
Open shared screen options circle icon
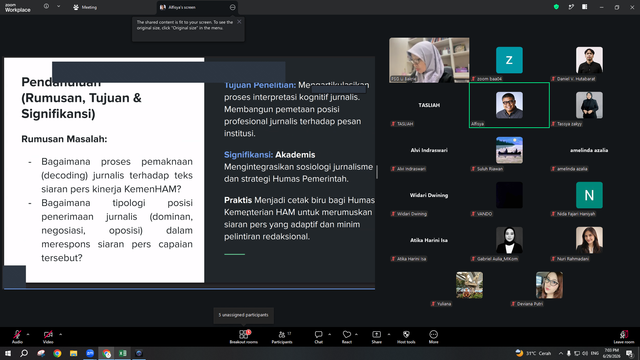233,7
